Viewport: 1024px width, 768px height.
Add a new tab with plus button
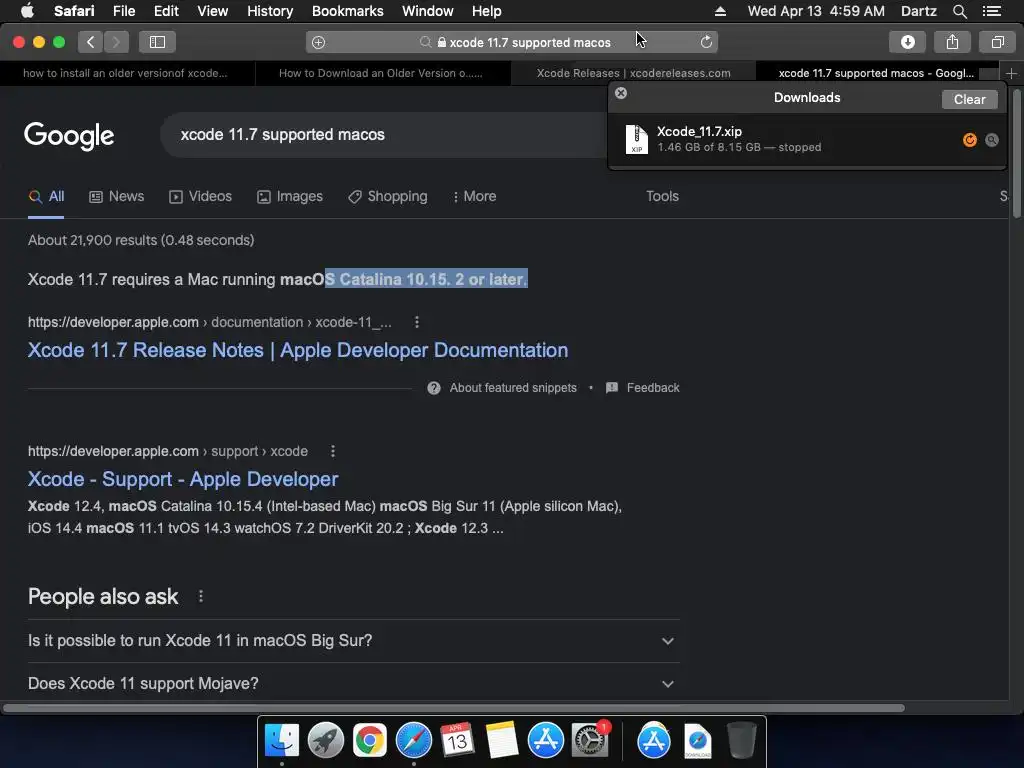click(1011, 74)
